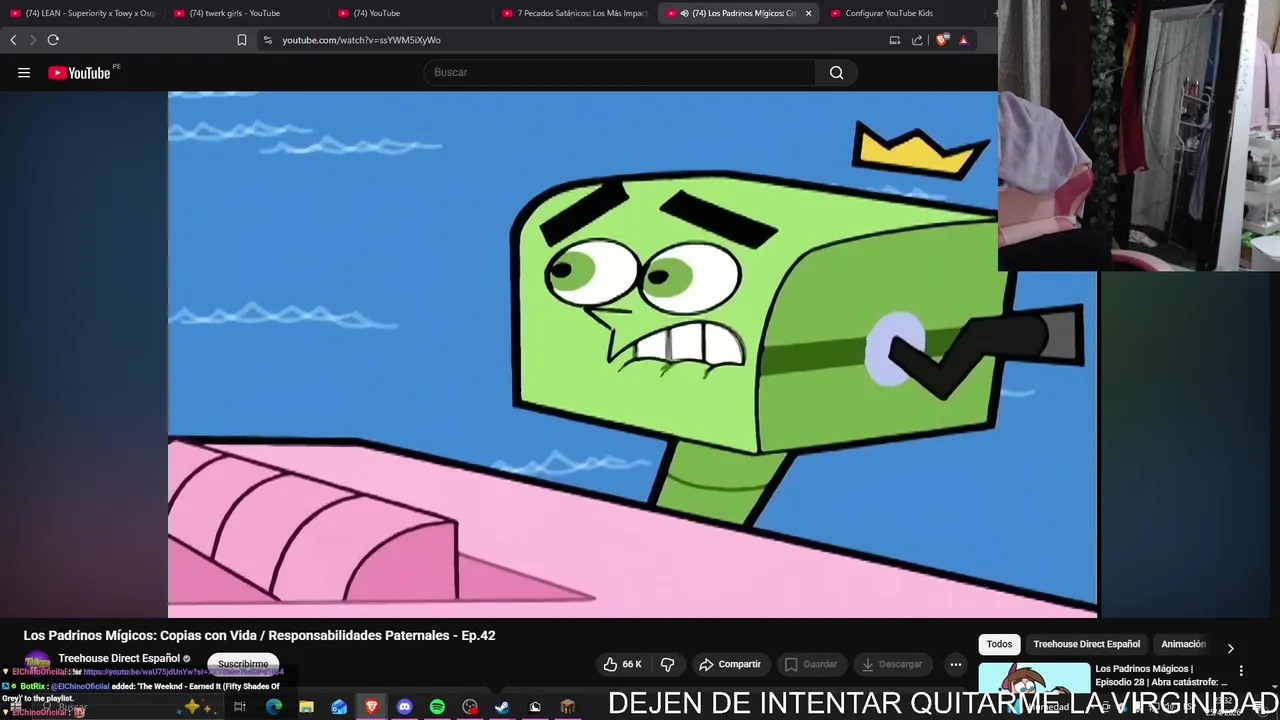Share this page via the share icon
Screen dimensions: 1280x720
[917, 40]
